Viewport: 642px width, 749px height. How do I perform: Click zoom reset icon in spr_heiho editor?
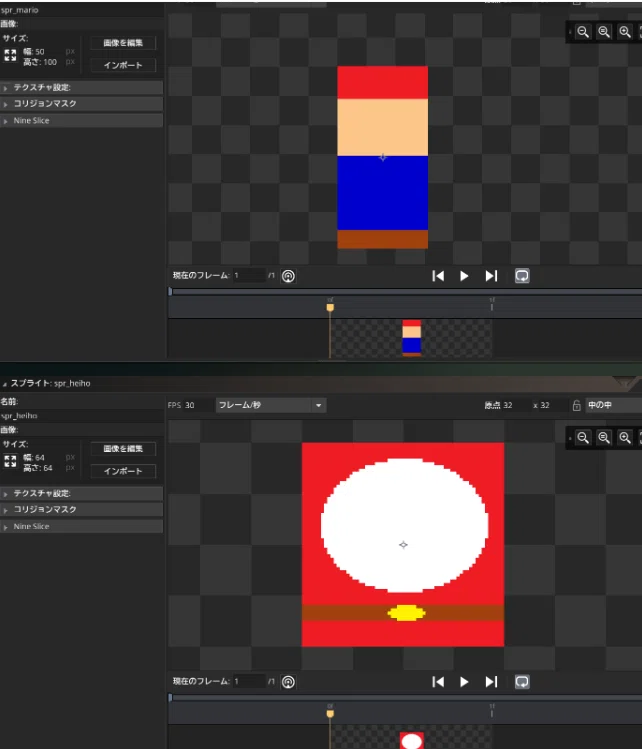click(604, 438)
